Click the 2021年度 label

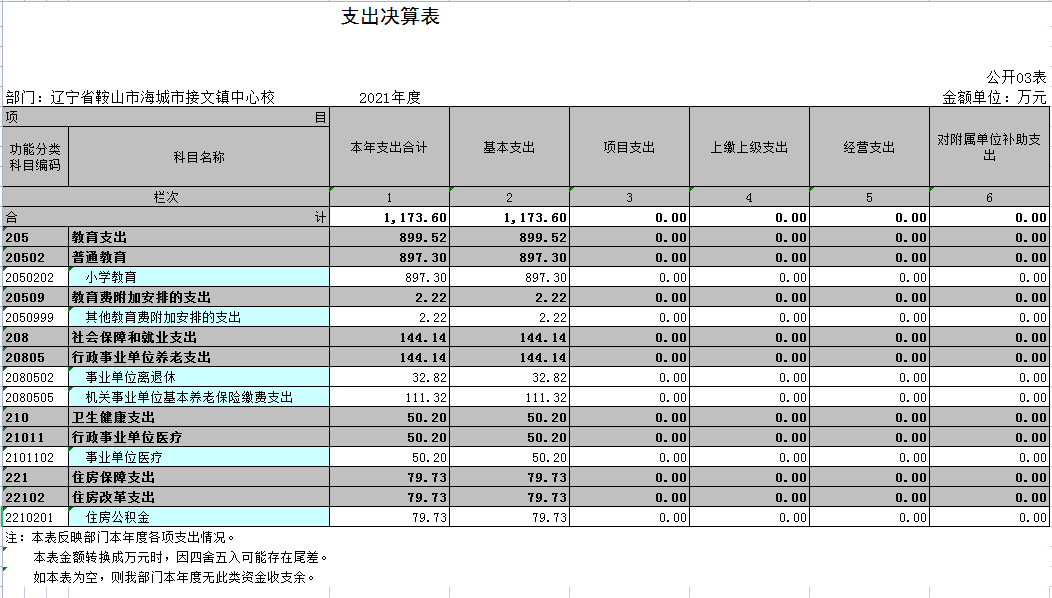coord(390,98)
